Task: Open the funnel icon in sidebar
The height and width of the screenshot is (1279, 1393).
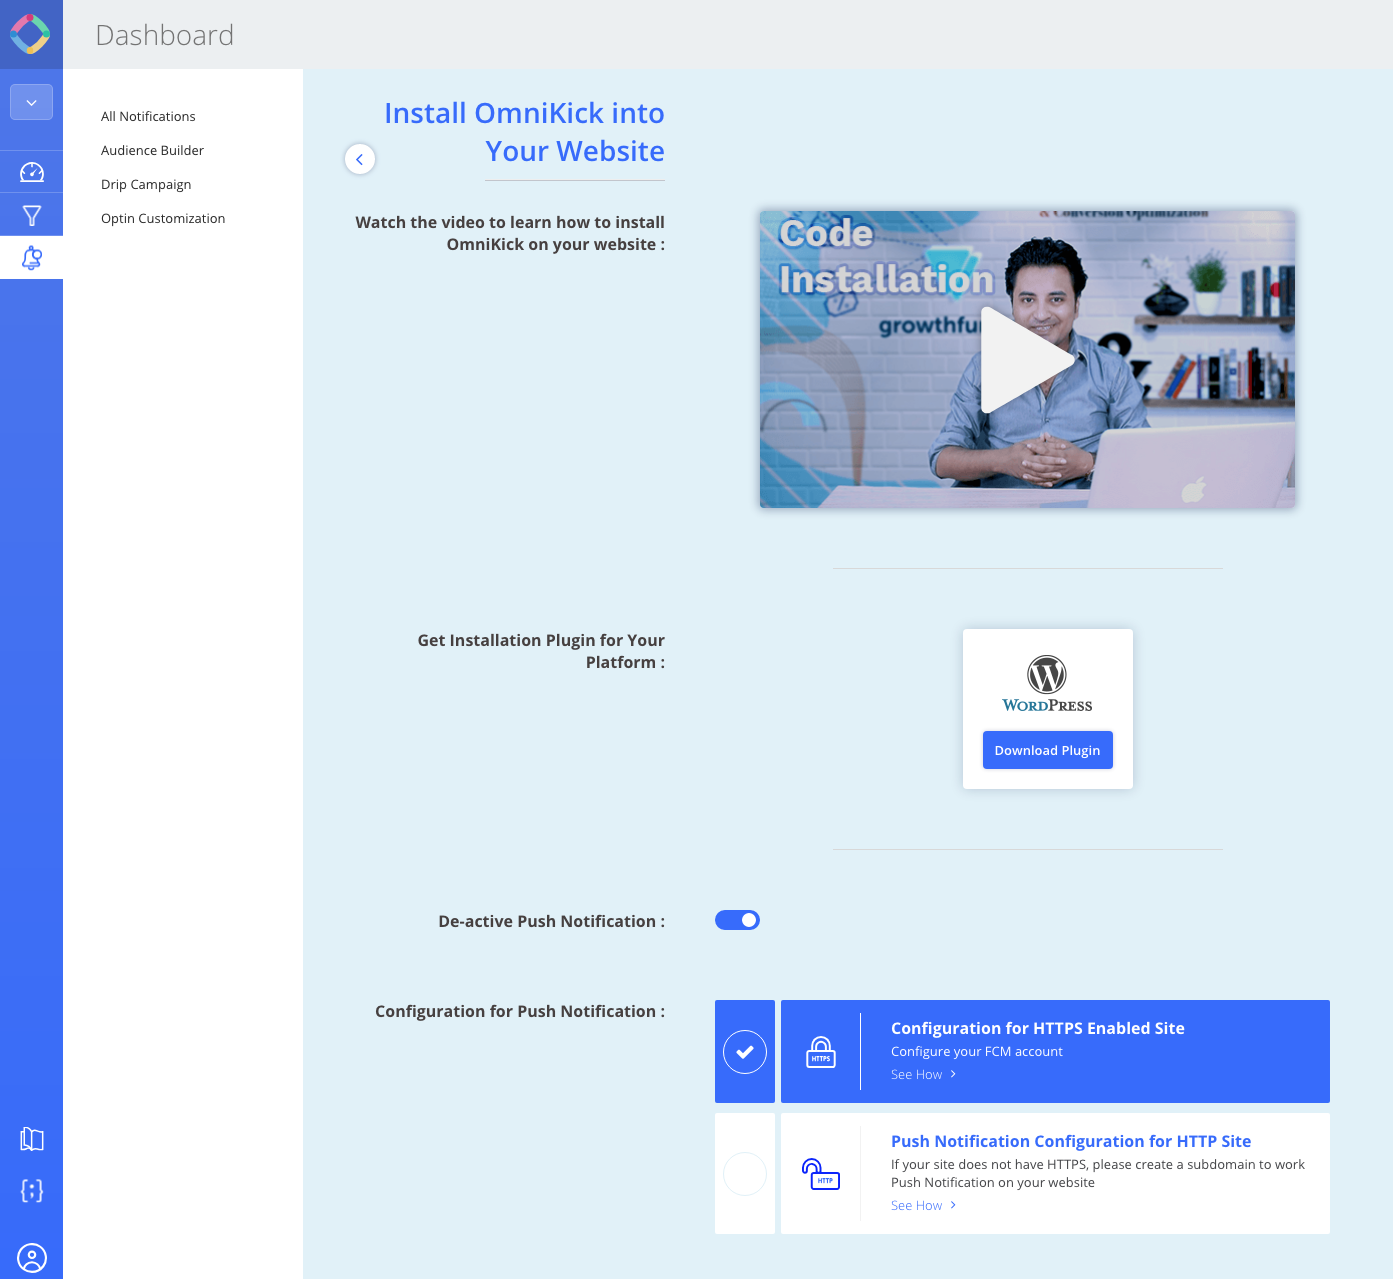Action: (32, 215)
